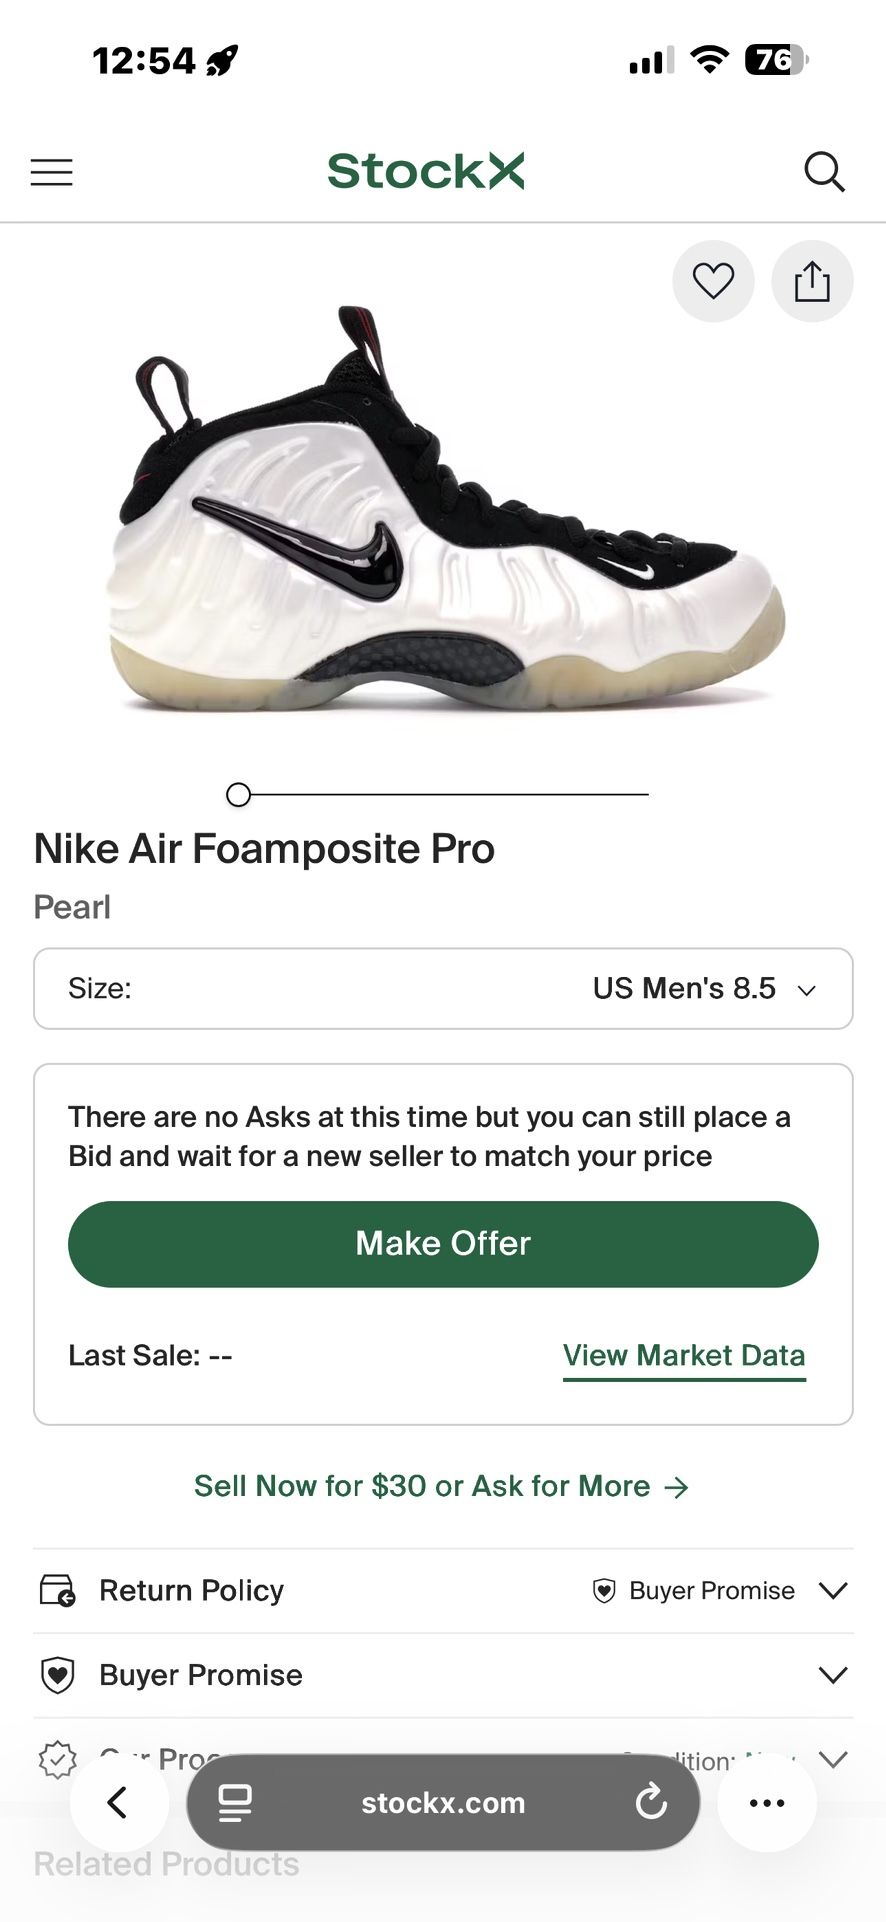
Task: Tap Sell Now for $30 link
Action: [441, 1486]
